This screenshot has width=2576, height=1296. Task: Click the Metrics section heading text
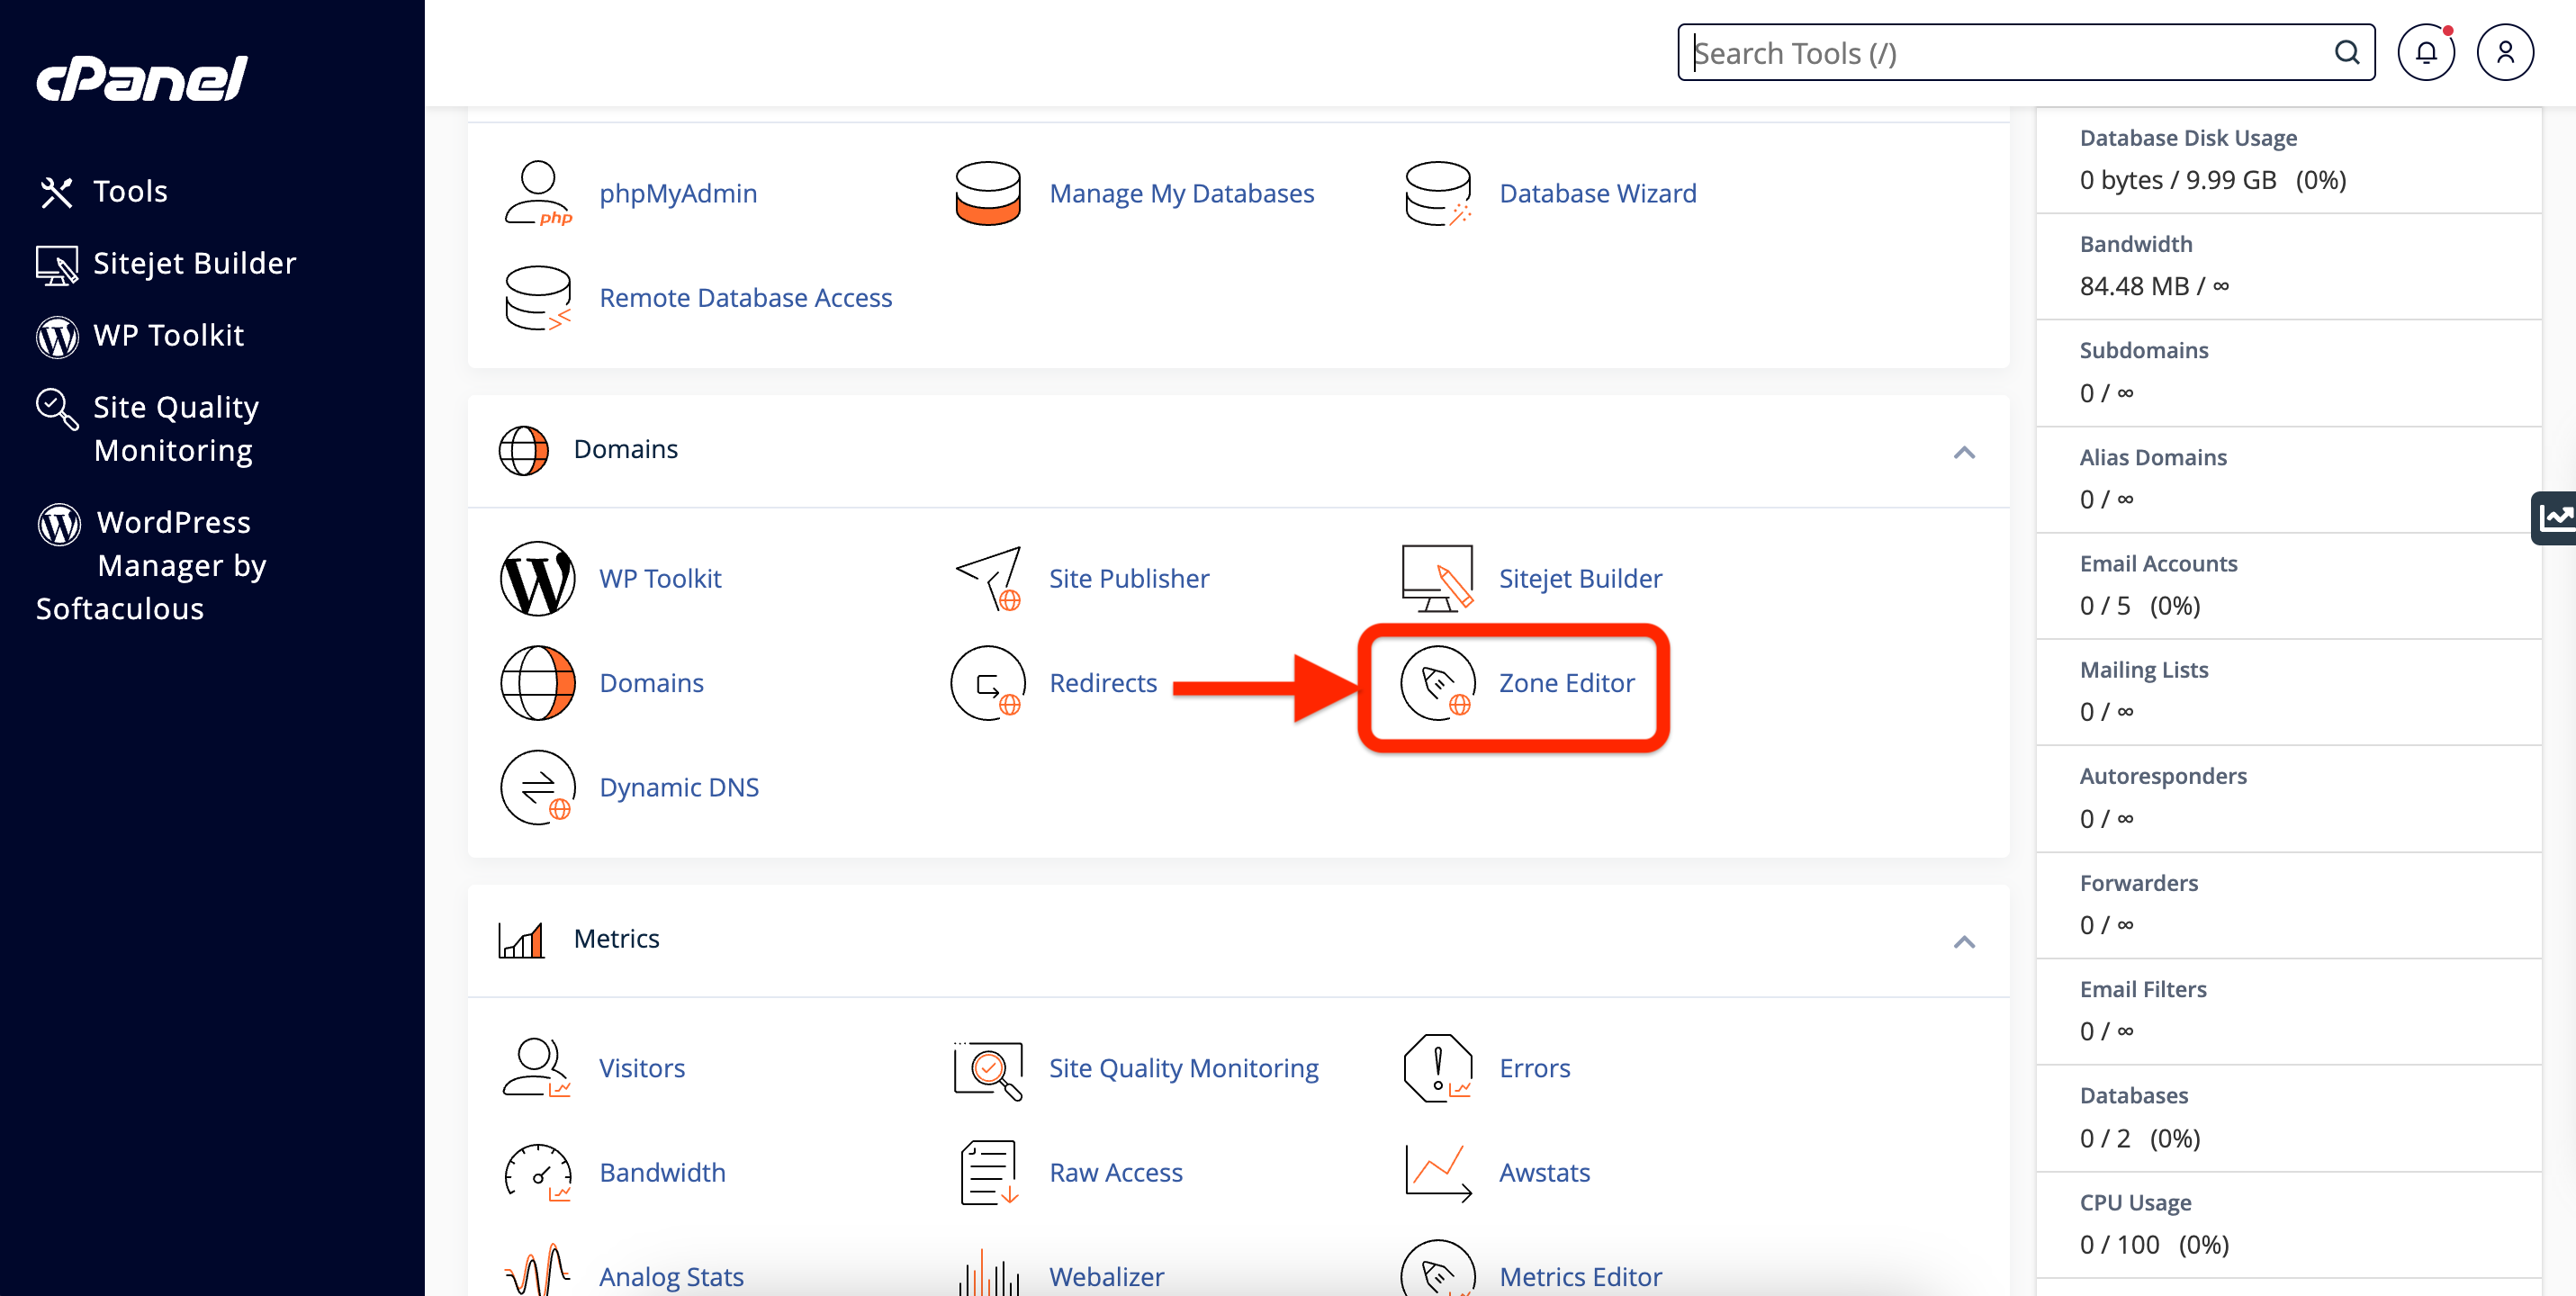(616, 939)
